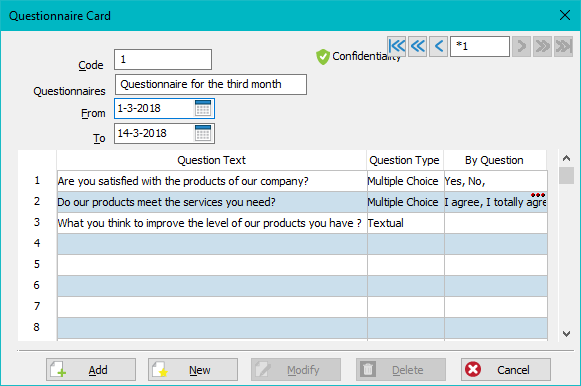Click empty Question Text cell in row 5

tap(212, 265)
